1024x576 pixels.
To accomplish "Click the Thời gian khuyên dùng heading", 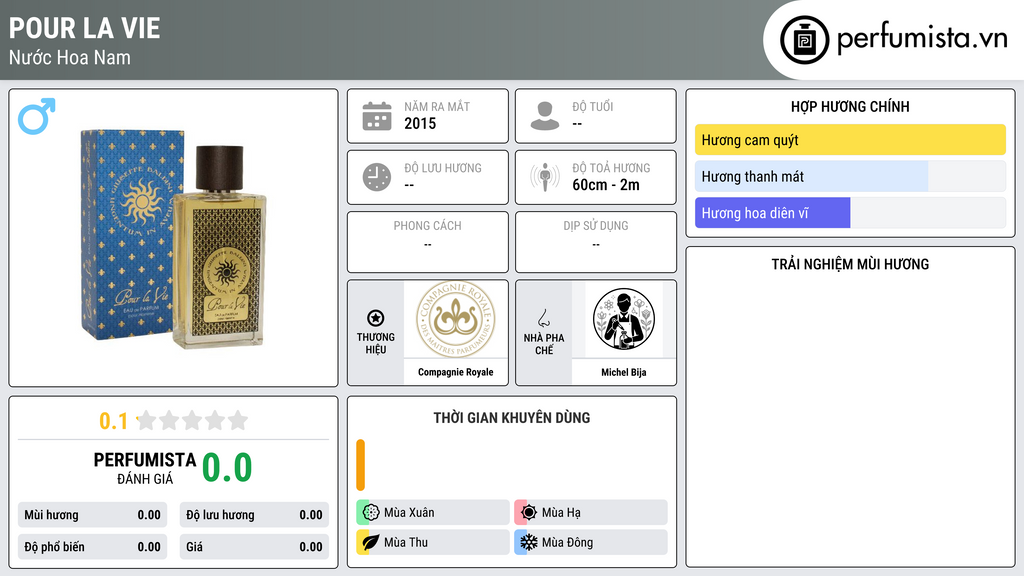I will pos(512,418).
